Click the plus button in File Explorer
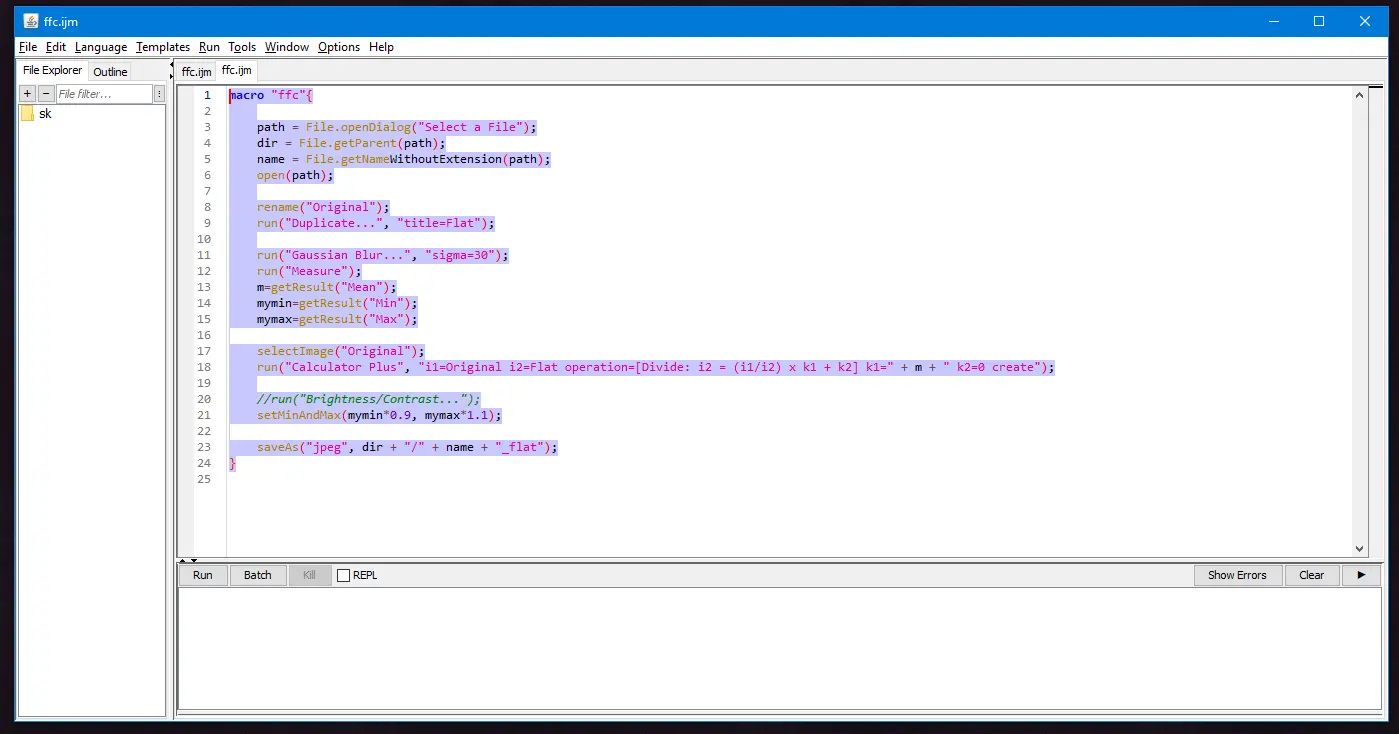1399x734 pixels. 27,94
